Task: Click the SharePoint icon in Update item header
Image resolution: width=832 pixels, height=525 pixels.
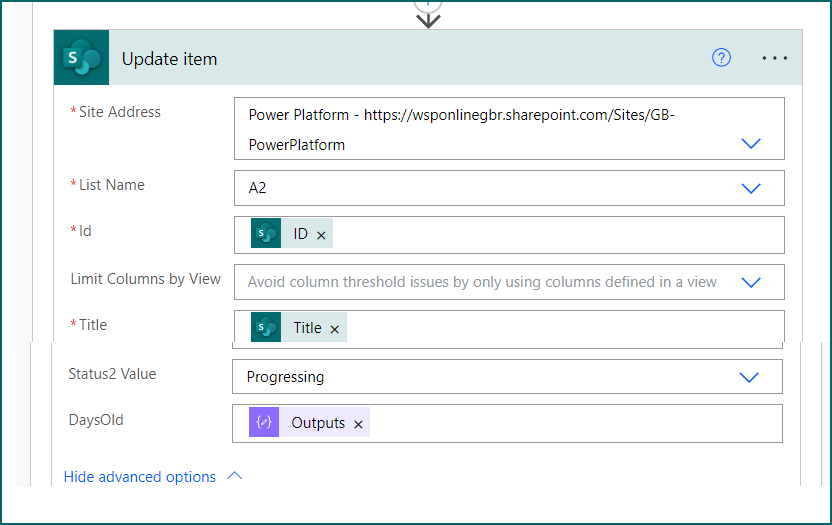Action: tap(81, 57)
